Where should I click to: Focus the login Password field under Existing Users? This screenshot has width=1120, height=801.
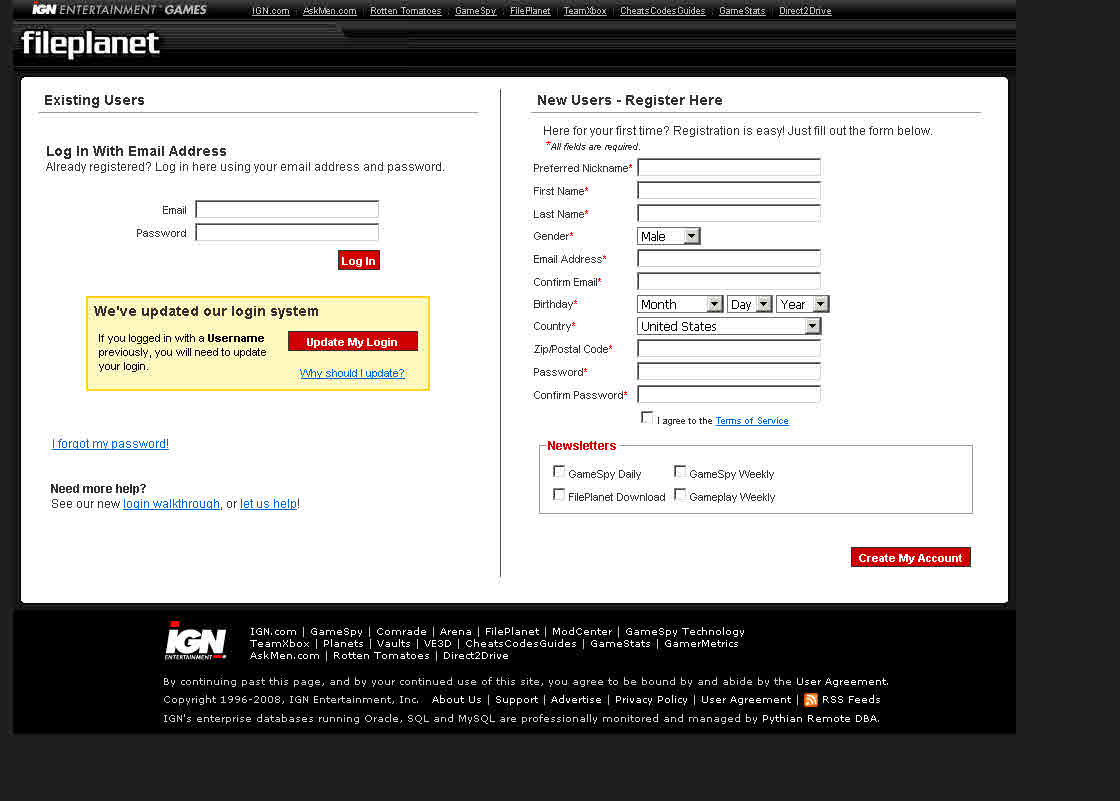pyautogui.click(x=287, y=232)
